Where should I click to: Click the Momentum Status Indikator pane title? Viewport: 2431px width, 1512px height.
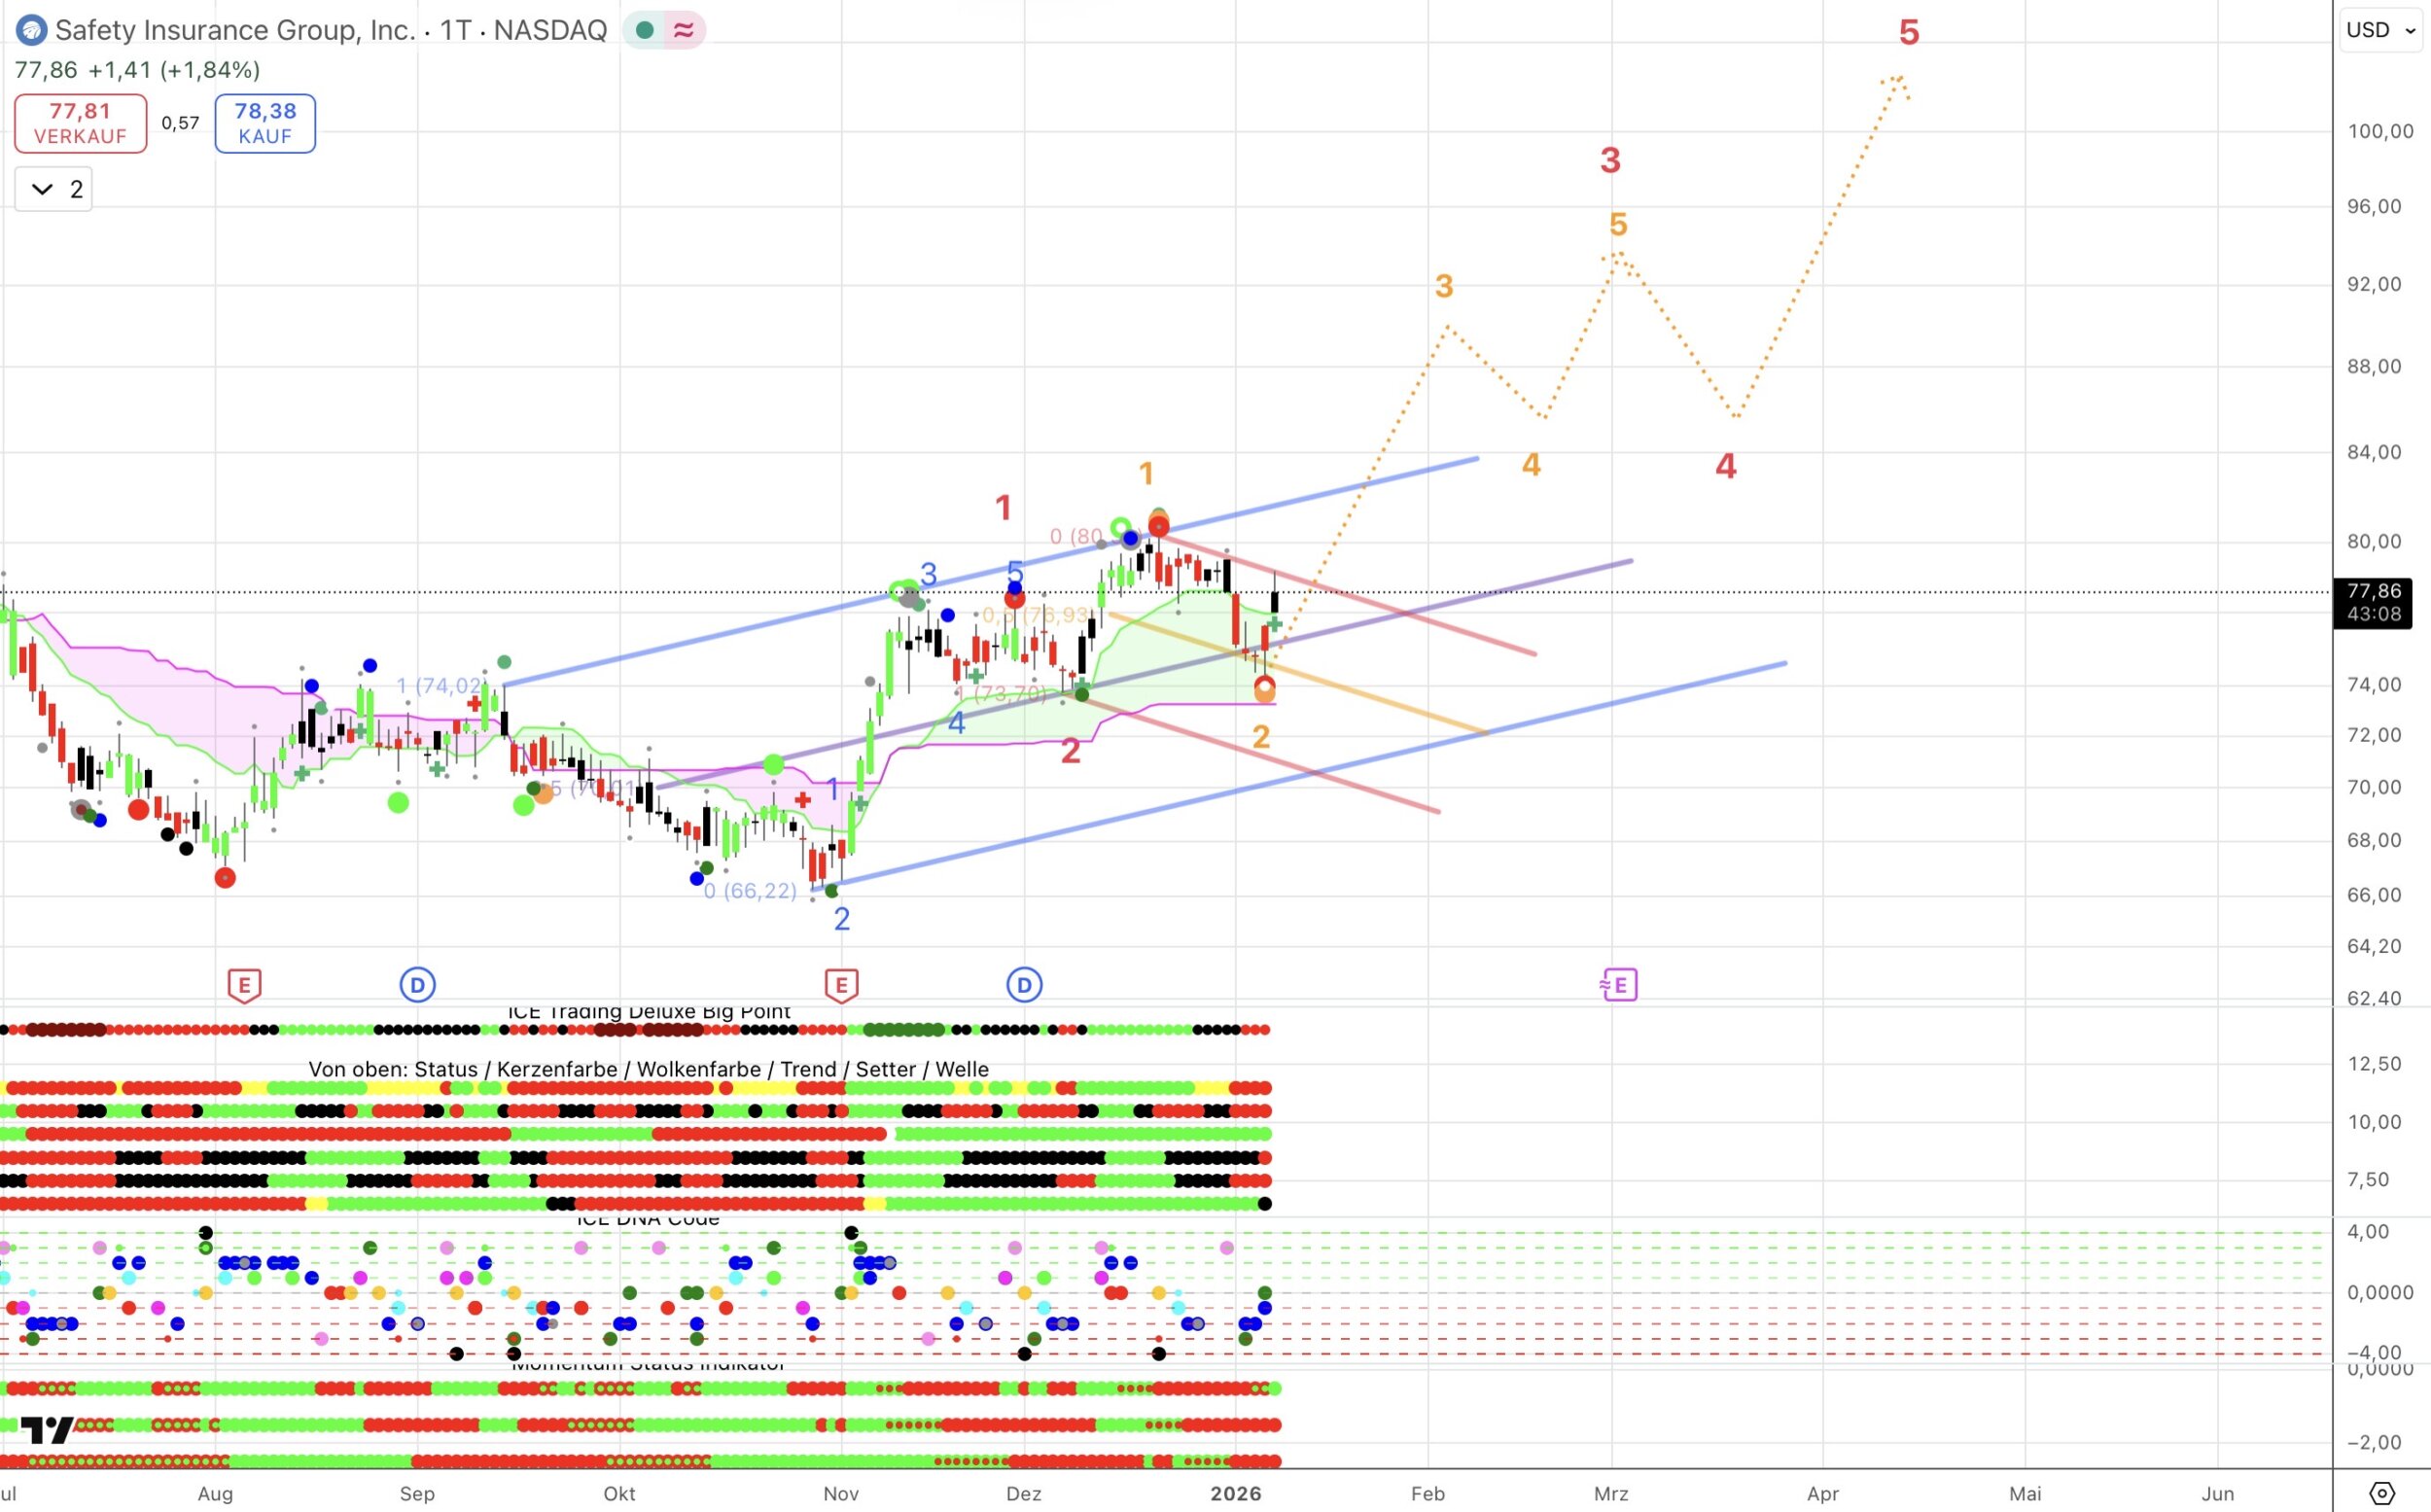click(x=648, y=1365)
